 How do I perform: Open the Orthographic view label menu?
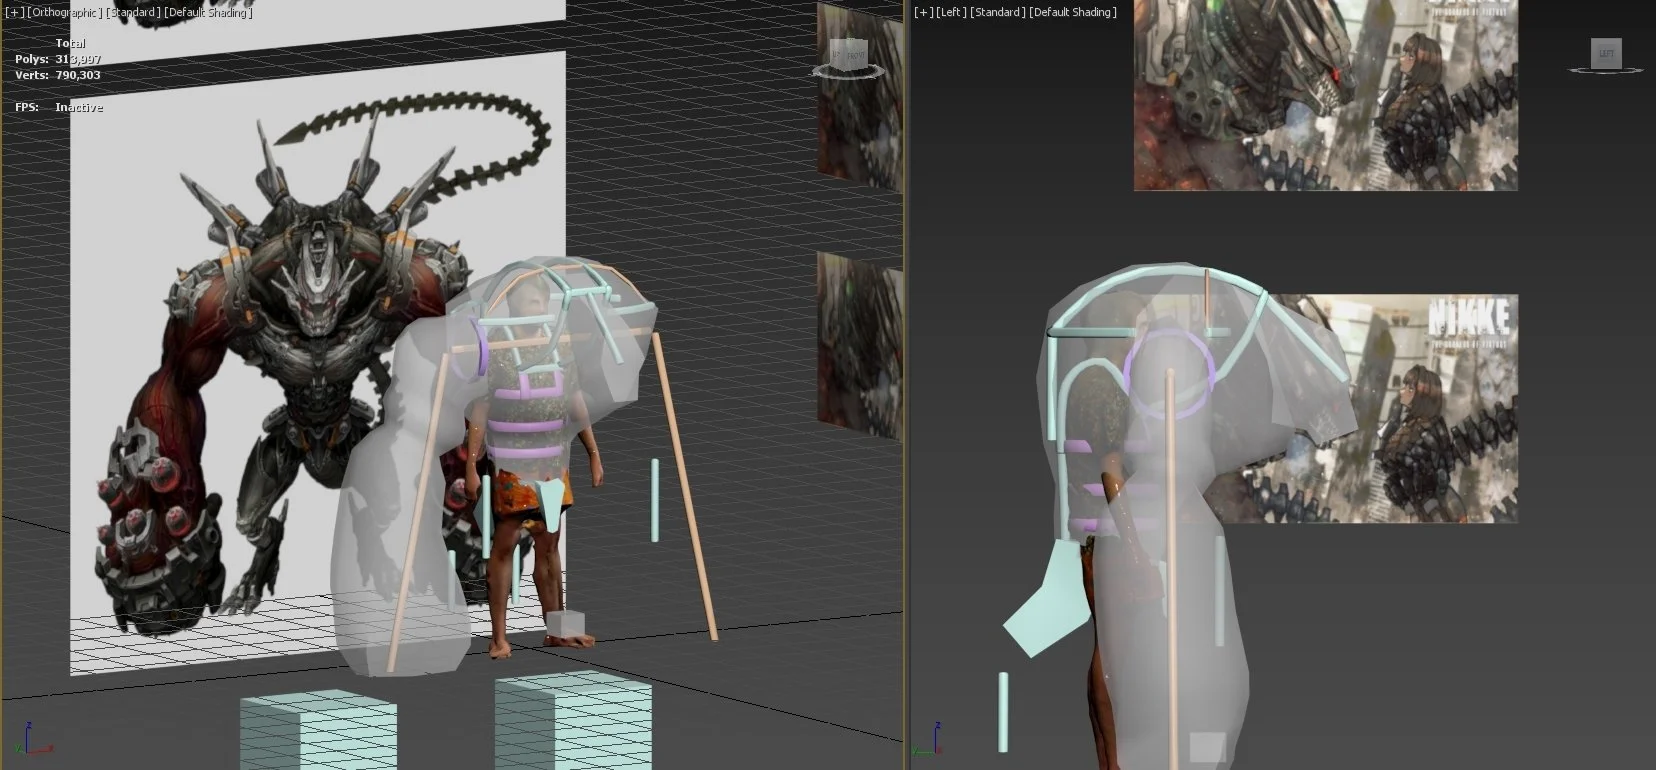coord(65,13)
